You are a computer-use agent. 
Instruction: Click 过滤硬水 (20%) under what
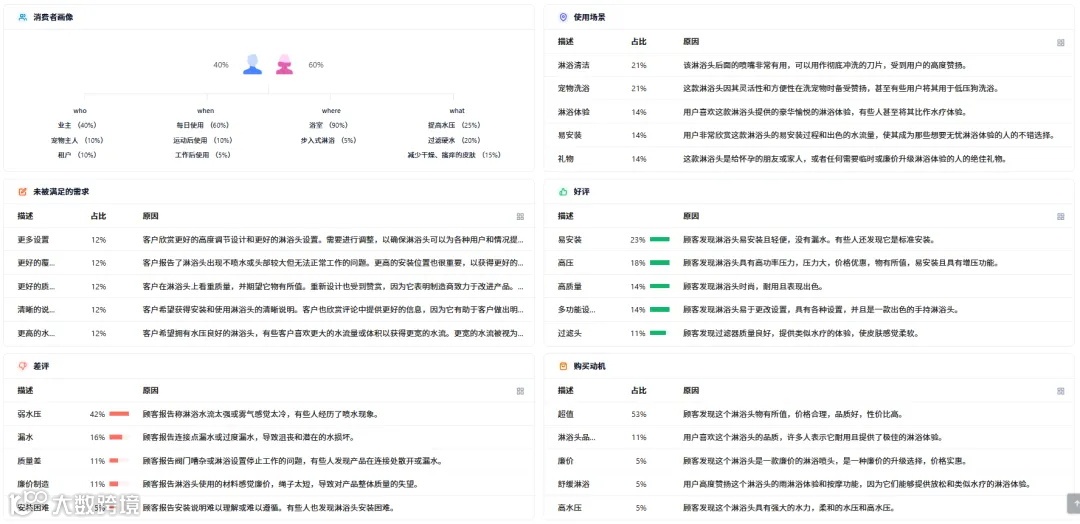[x=454, y=140]
